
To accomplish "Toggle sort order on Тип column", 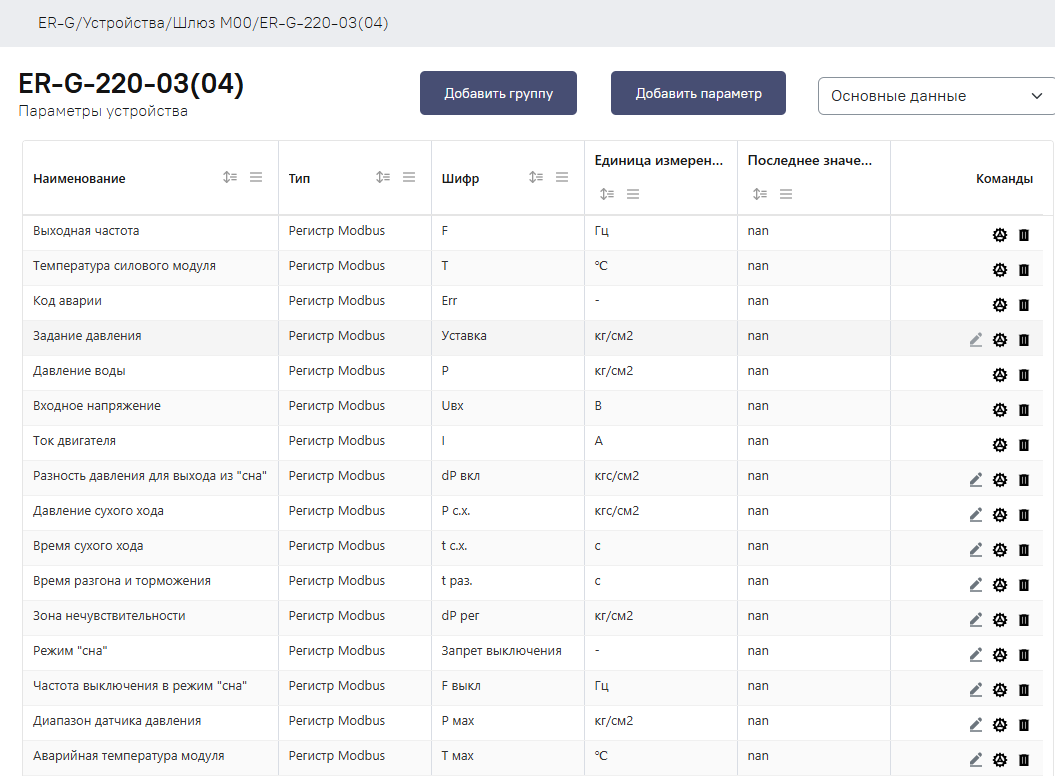I will (x=383, y=177).
